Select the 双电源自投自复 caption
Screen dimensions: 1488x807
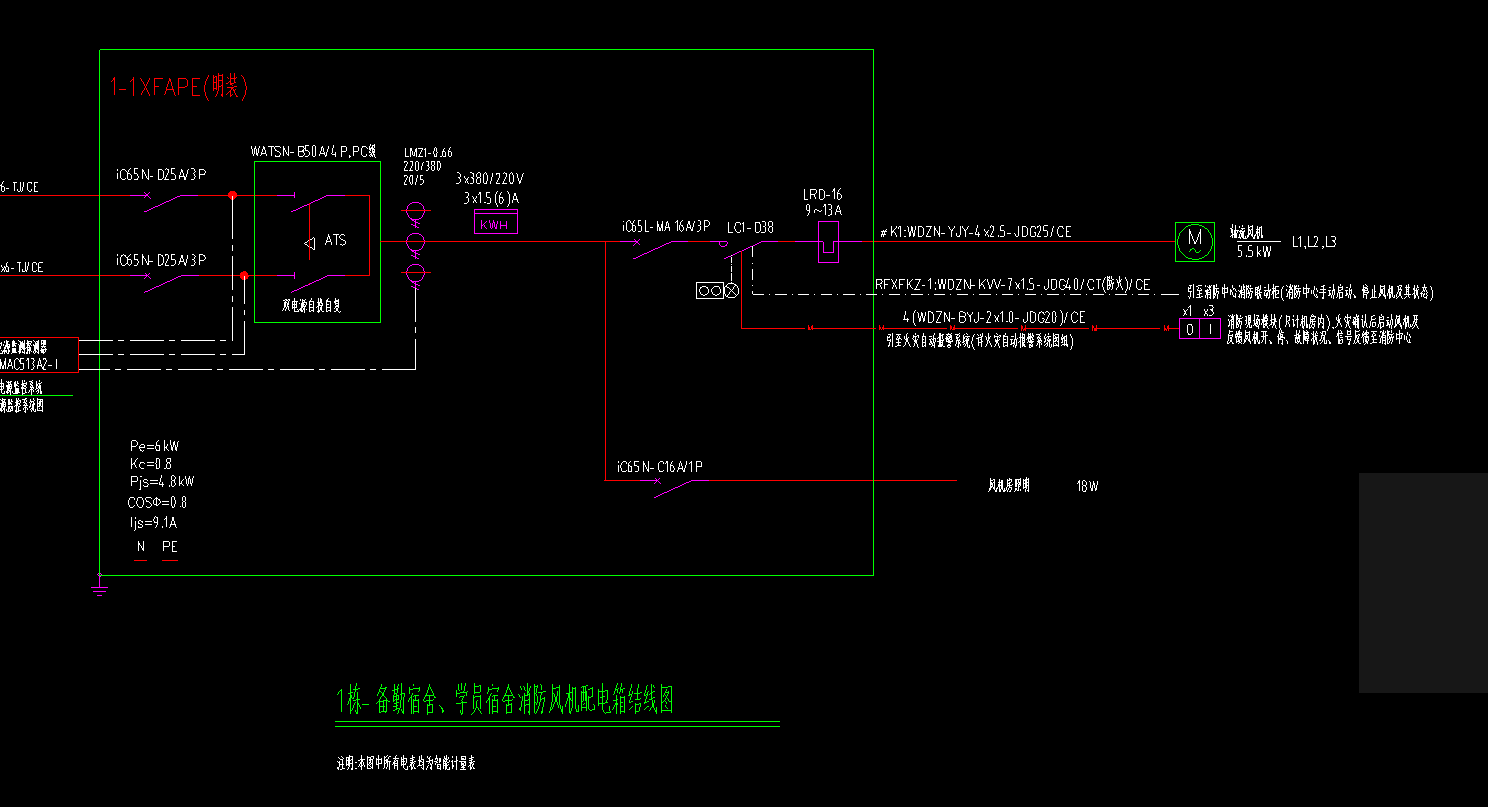312,306
